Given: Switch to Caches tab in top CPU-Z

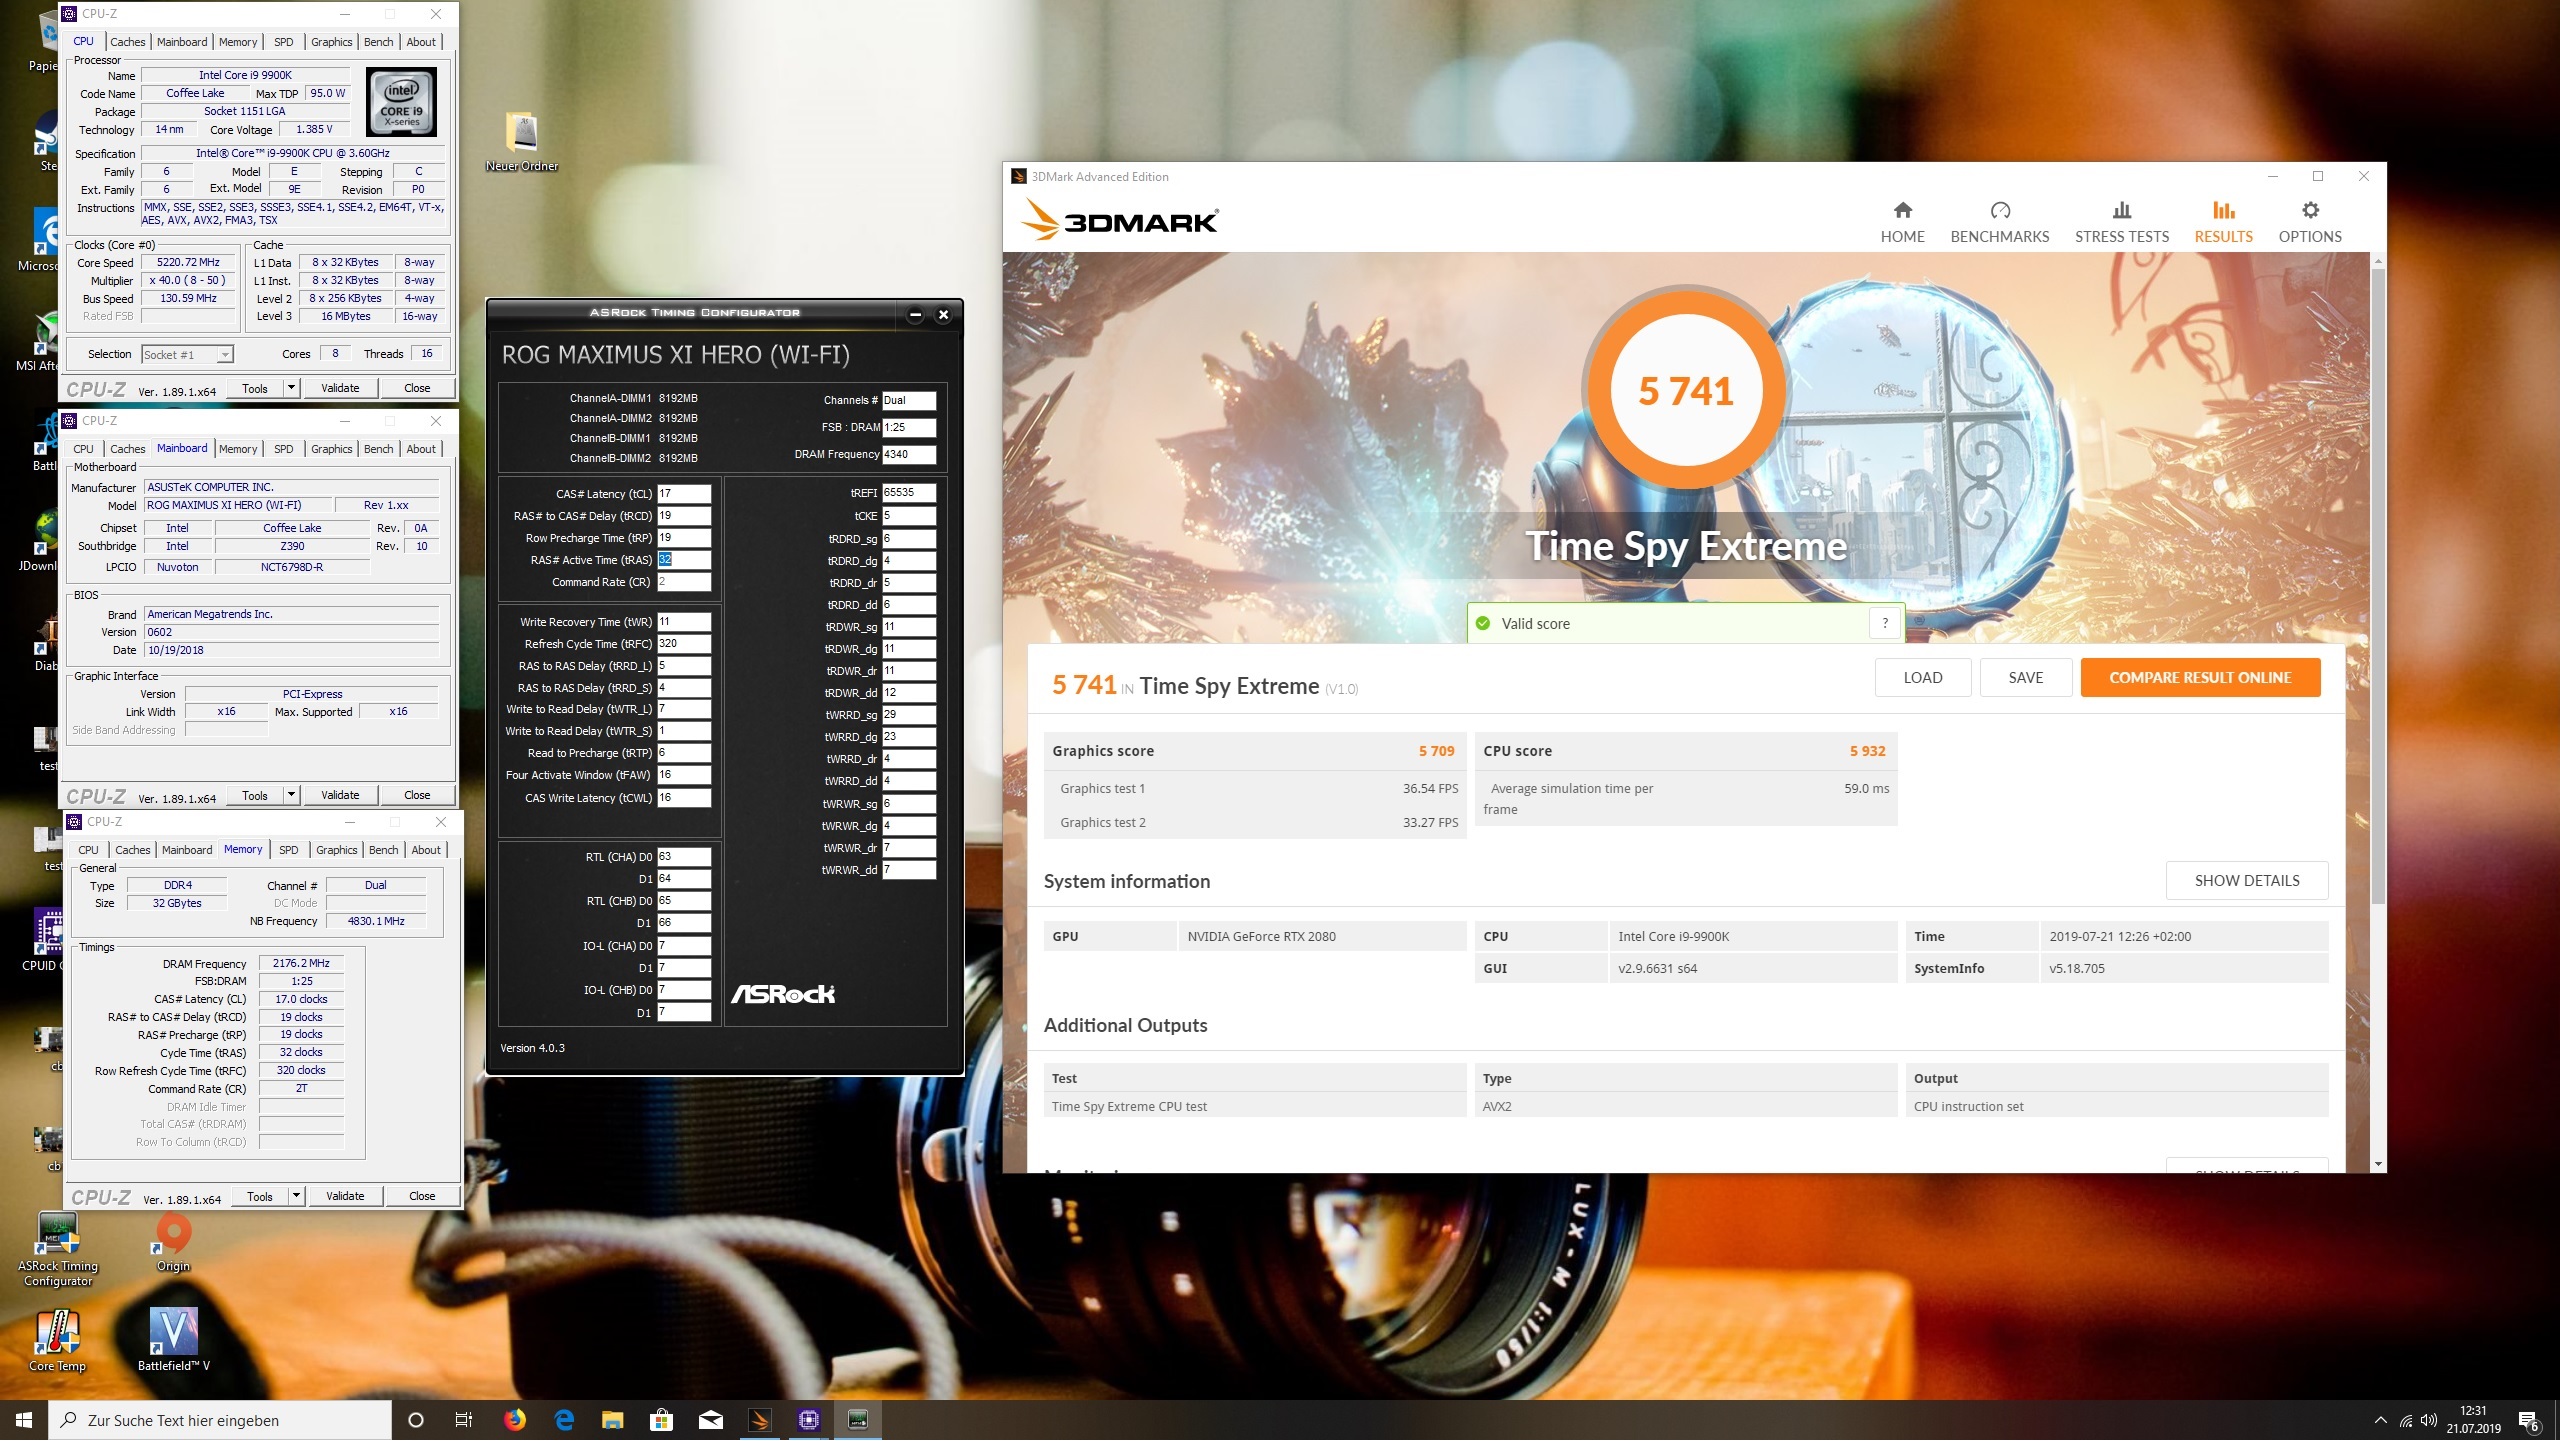Looking at the screenshot, I should click(x=127, y=42).
